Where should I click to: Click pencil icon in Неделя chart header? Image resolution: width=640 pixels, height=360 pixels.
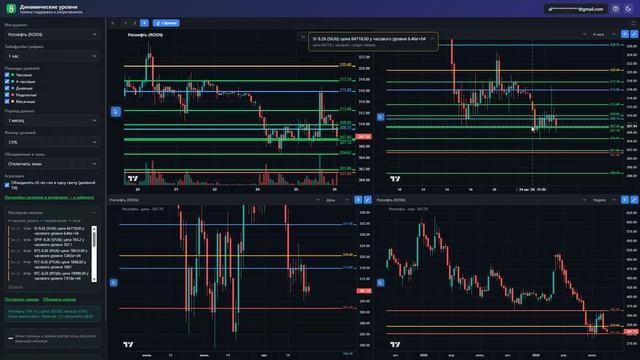point(634,200)
